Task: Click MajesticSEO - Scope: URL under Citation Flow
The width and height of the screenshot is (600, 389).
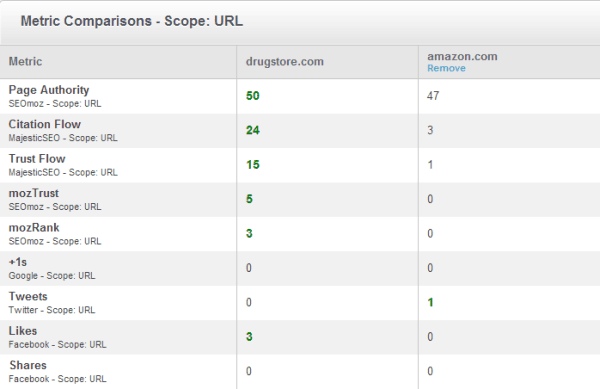Action: tap(63, 138)
